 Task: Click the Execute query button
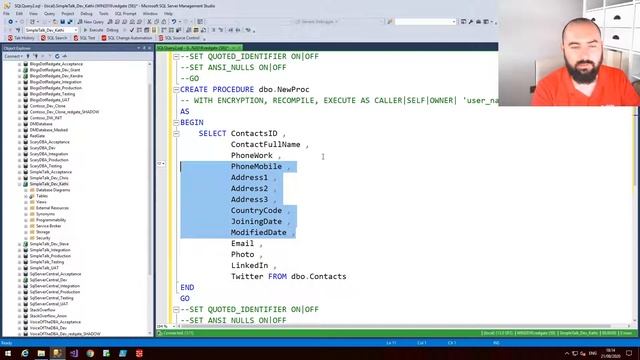[x=93, y=30]
